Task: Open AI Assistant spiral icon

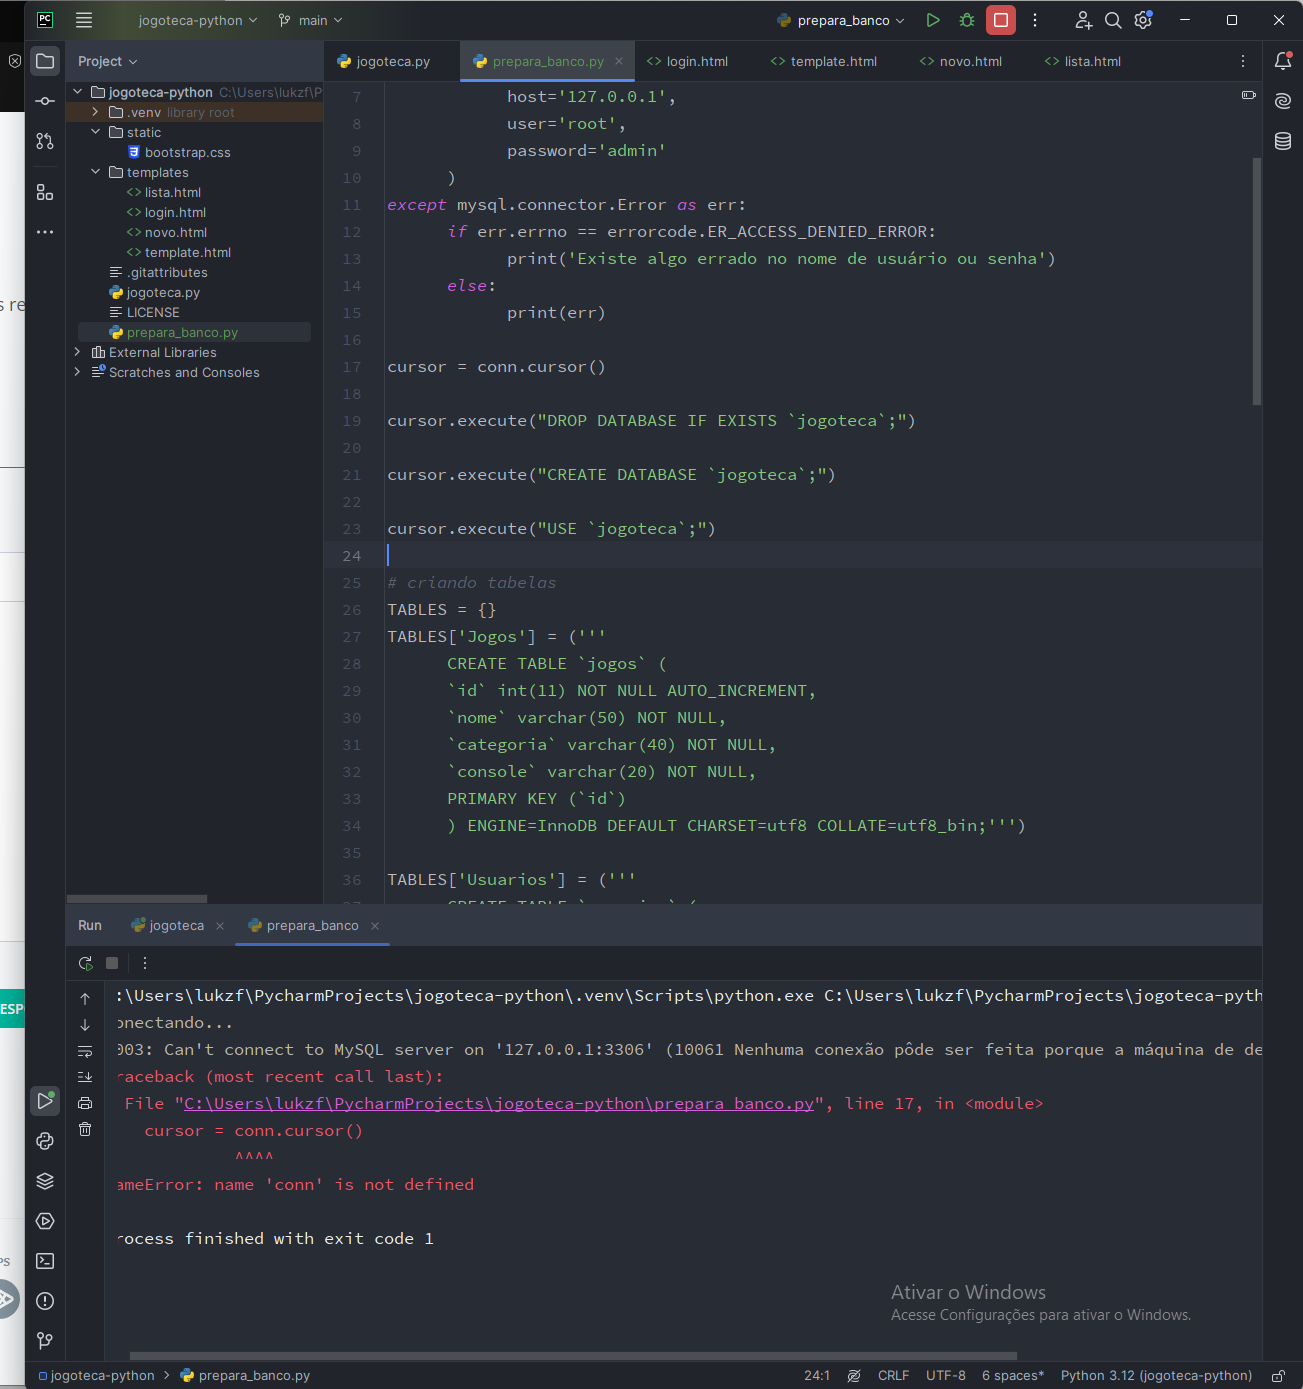Action: 1283,101
